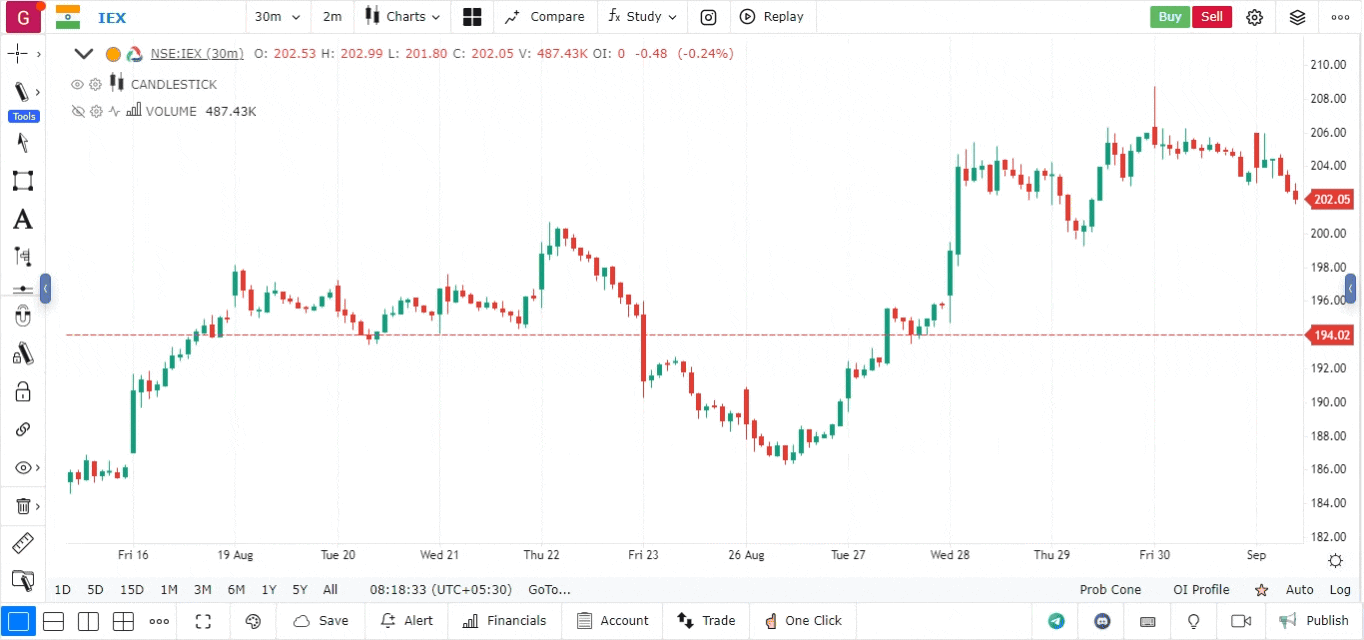Click the 194.02 price line label
This screenshot has height=640, width=1364.
pos(1332,336)
